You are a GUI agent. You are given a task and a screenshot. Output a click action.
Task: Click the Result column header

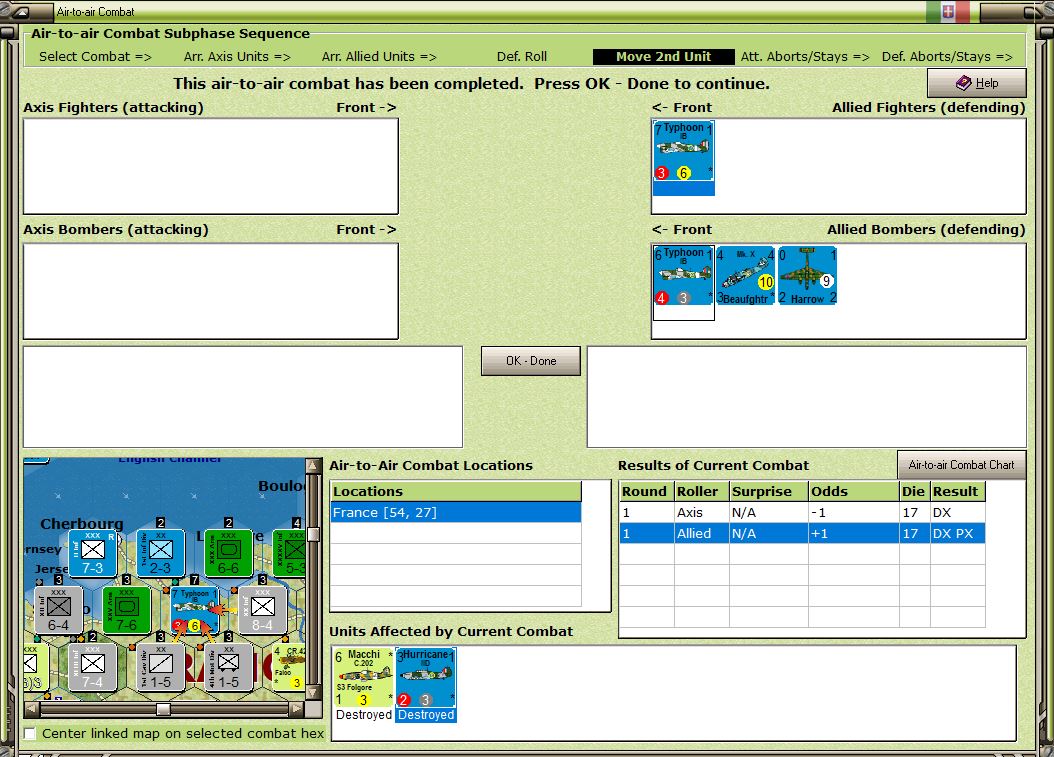tap(958, 491)
